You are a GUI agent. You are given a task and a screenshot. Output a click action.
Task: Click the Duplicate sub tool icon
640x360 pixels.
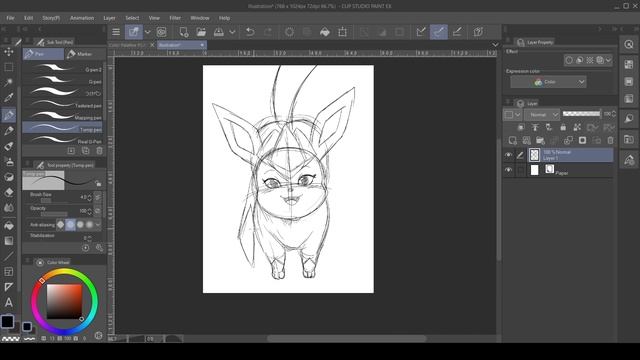coord(85,151)
